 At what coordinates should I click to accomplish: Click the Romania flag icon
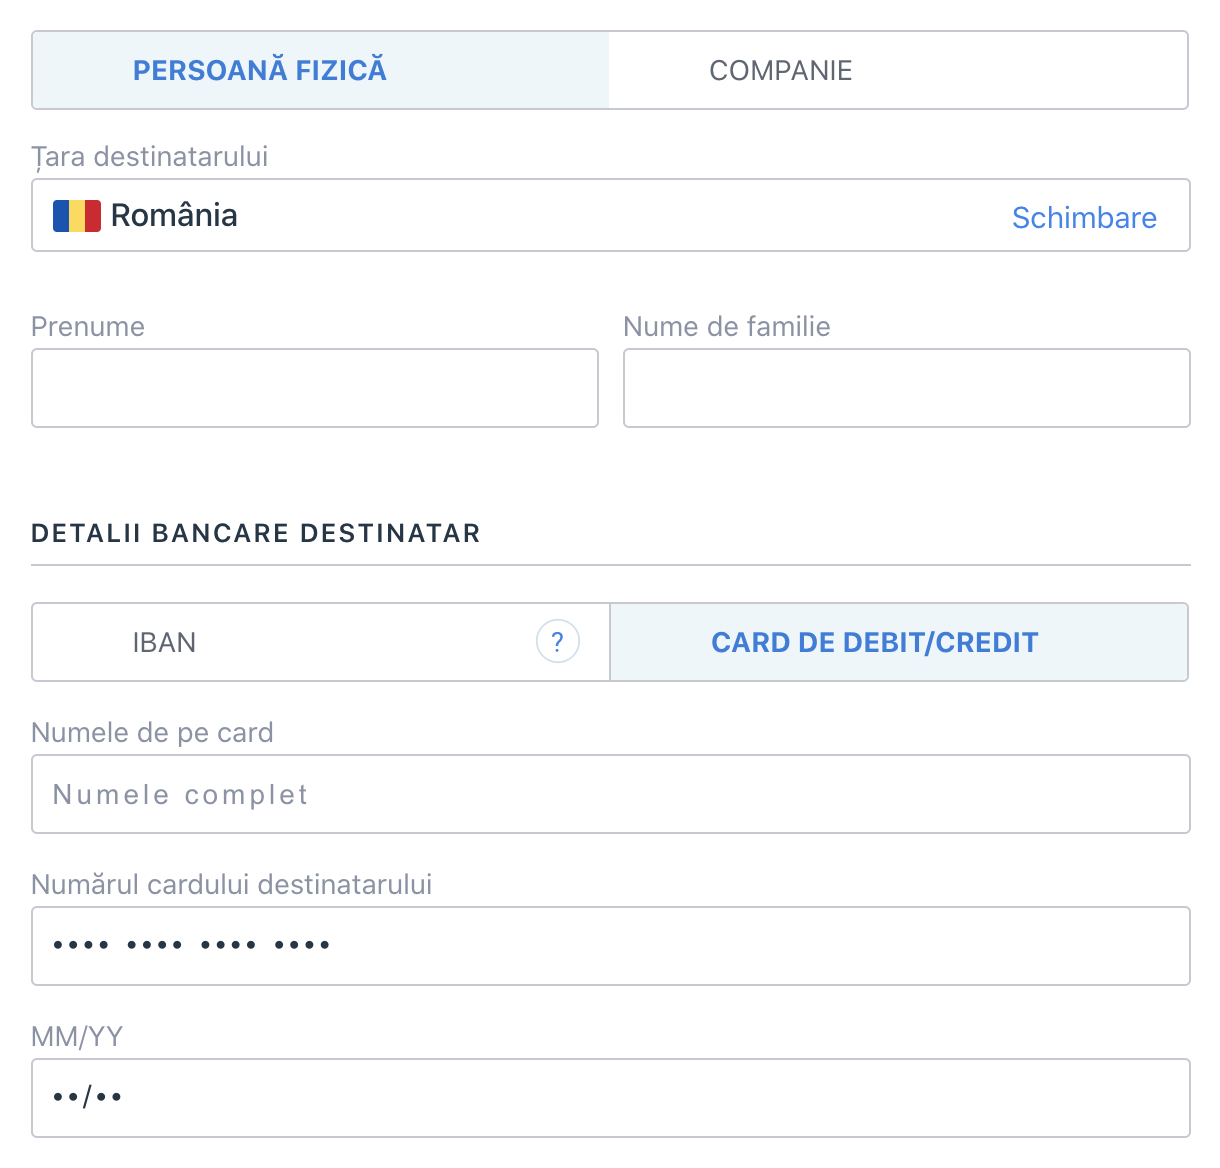click(77, 216)
